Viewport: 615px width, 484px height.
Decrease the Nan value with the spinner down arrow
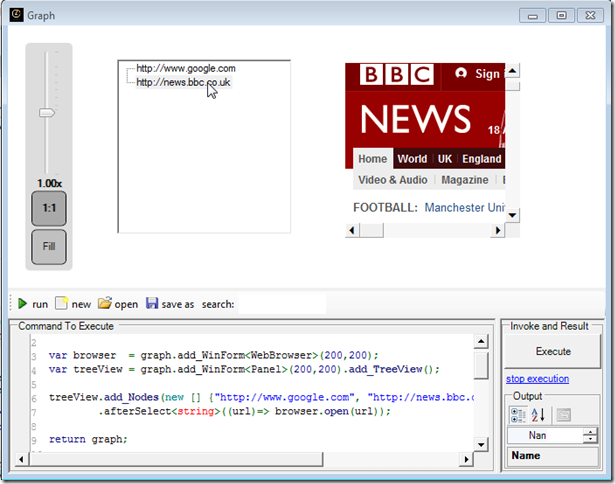coord(590,439)
